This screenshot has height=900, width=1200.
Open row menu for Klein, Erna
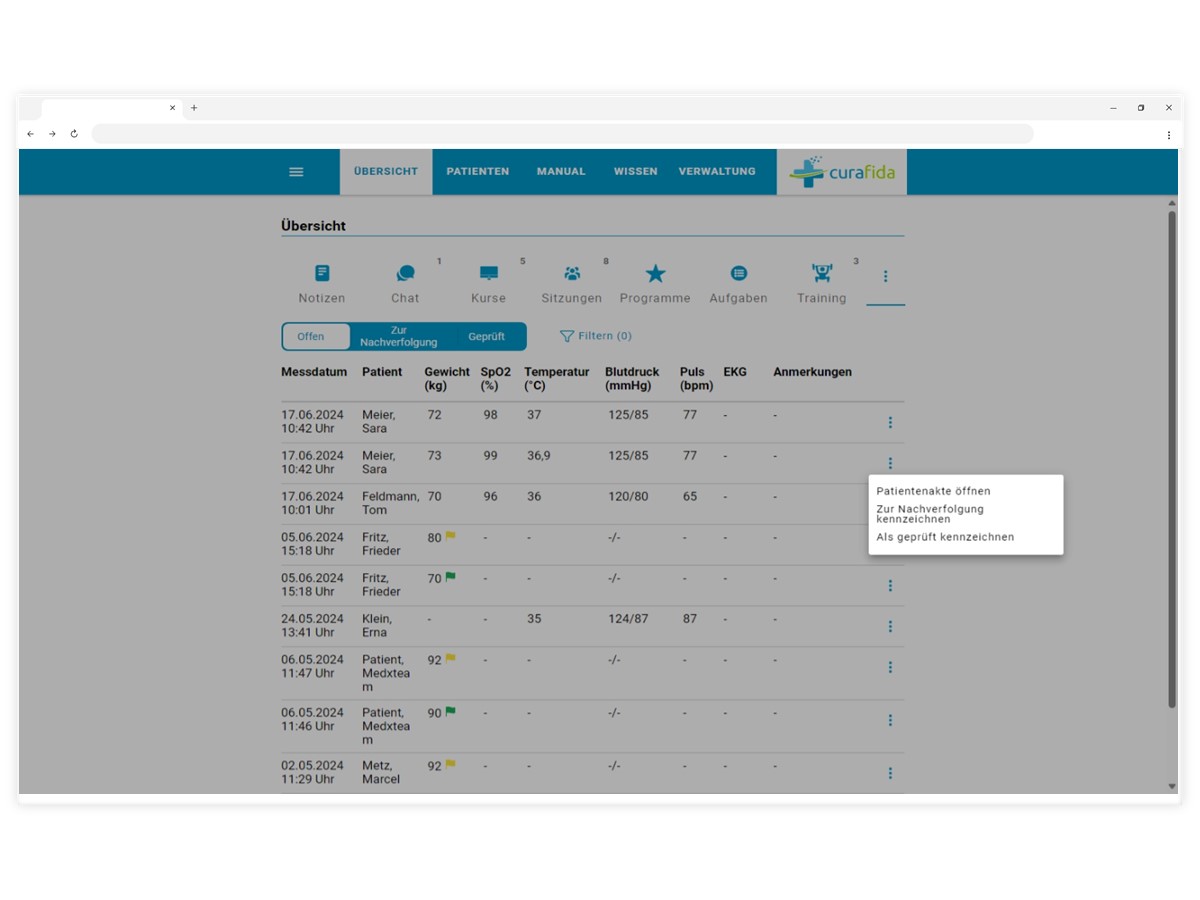pyautogui.click(x=890, y=627)
